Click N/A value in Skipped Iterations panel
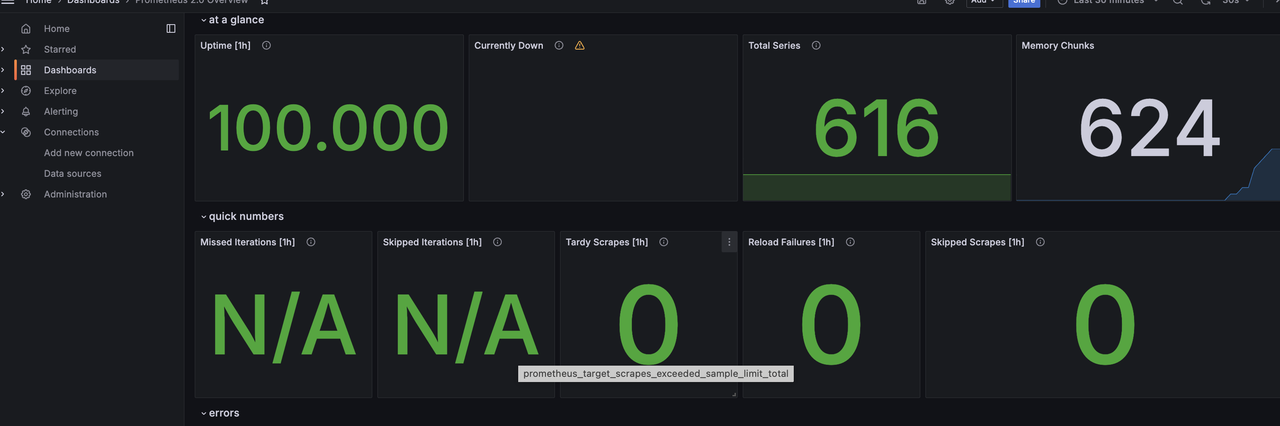Screen dimensions: 1280x426 click(x=467, y=324)
